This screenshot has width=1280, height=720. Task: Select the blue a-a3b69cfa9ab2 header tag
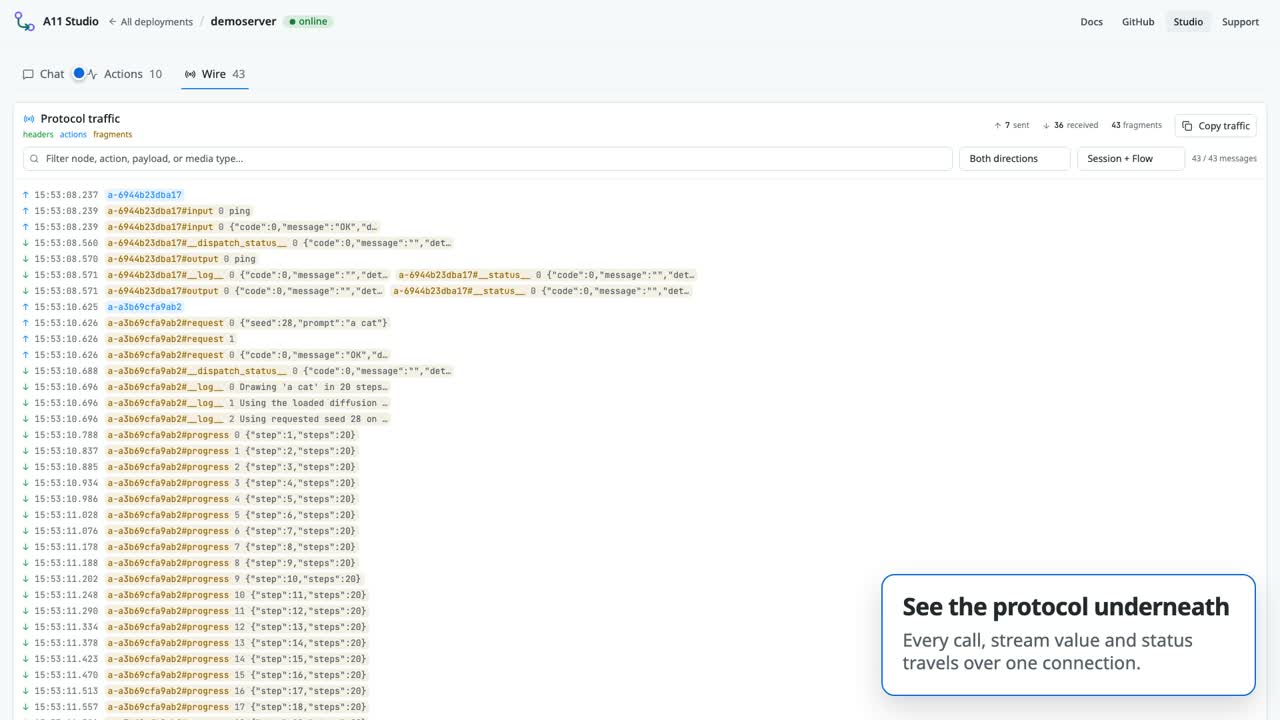(x=145, y=307)
